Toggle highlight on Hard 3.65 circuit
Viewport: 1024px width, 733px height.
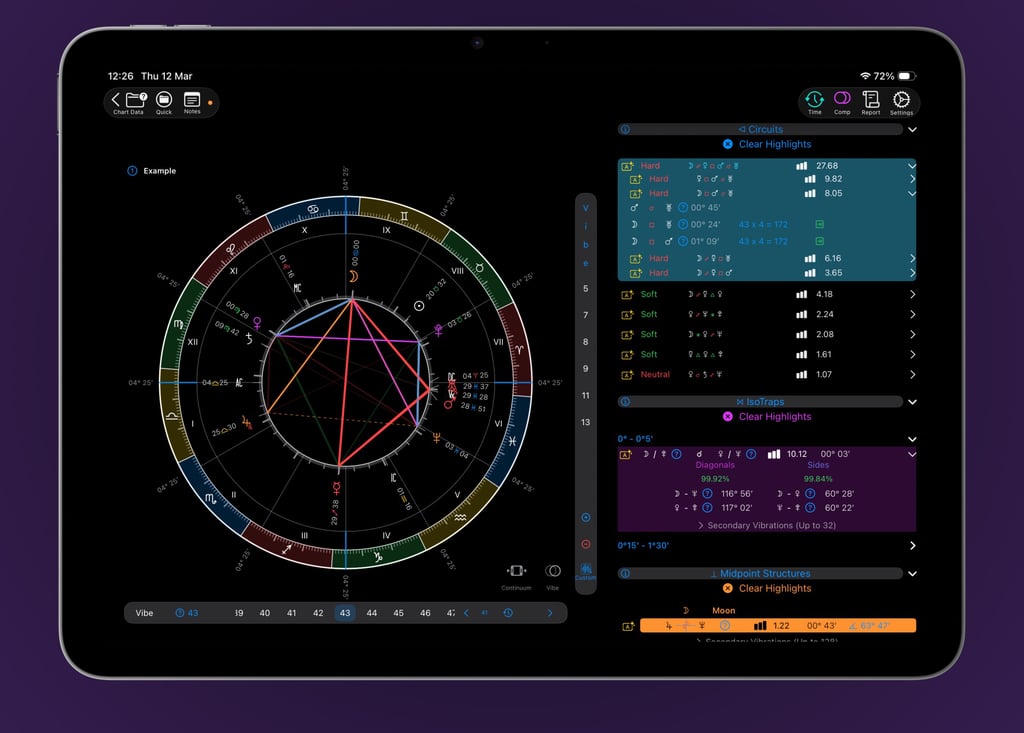(x=635, y=273)
